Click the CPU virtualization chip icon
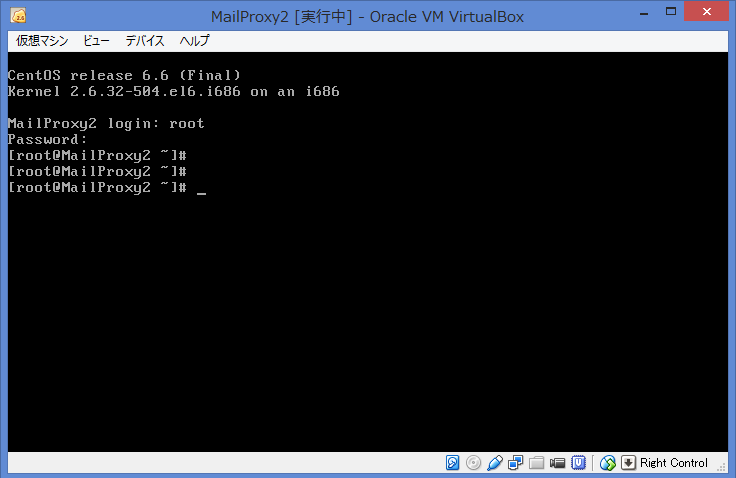Viewport: 736px width, 478px height. pos(578,463)
